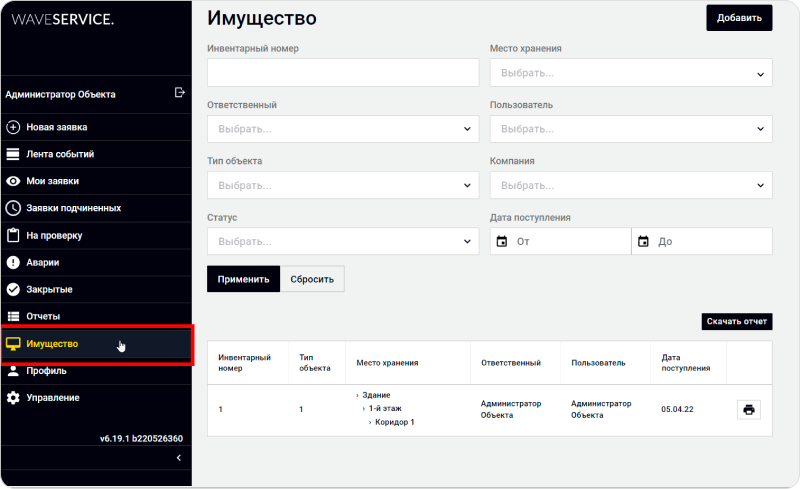Click the clipboard icon for На проверку
The height and width of the screenshot is (489, 800).
[x=13, y=235]
